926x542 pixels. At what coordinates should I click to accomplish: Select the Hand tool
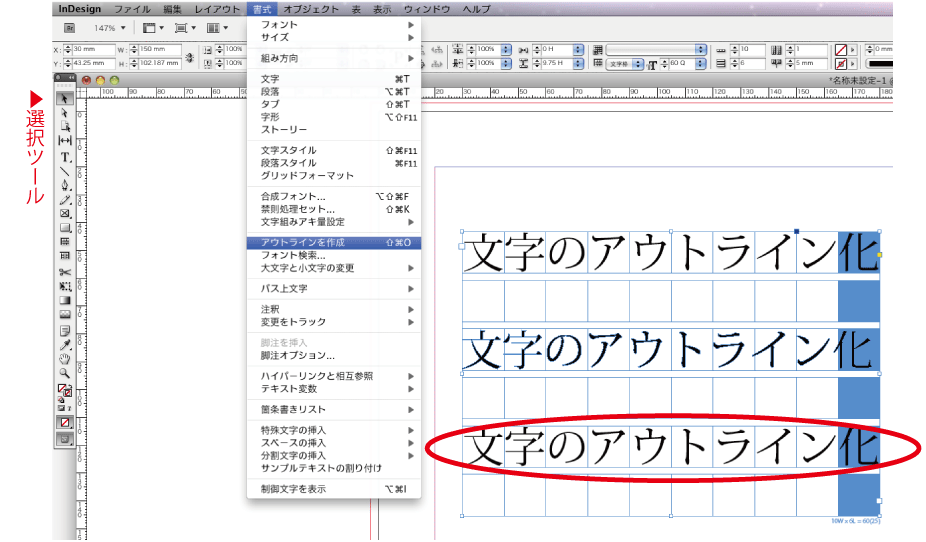(x=66, y=358)
